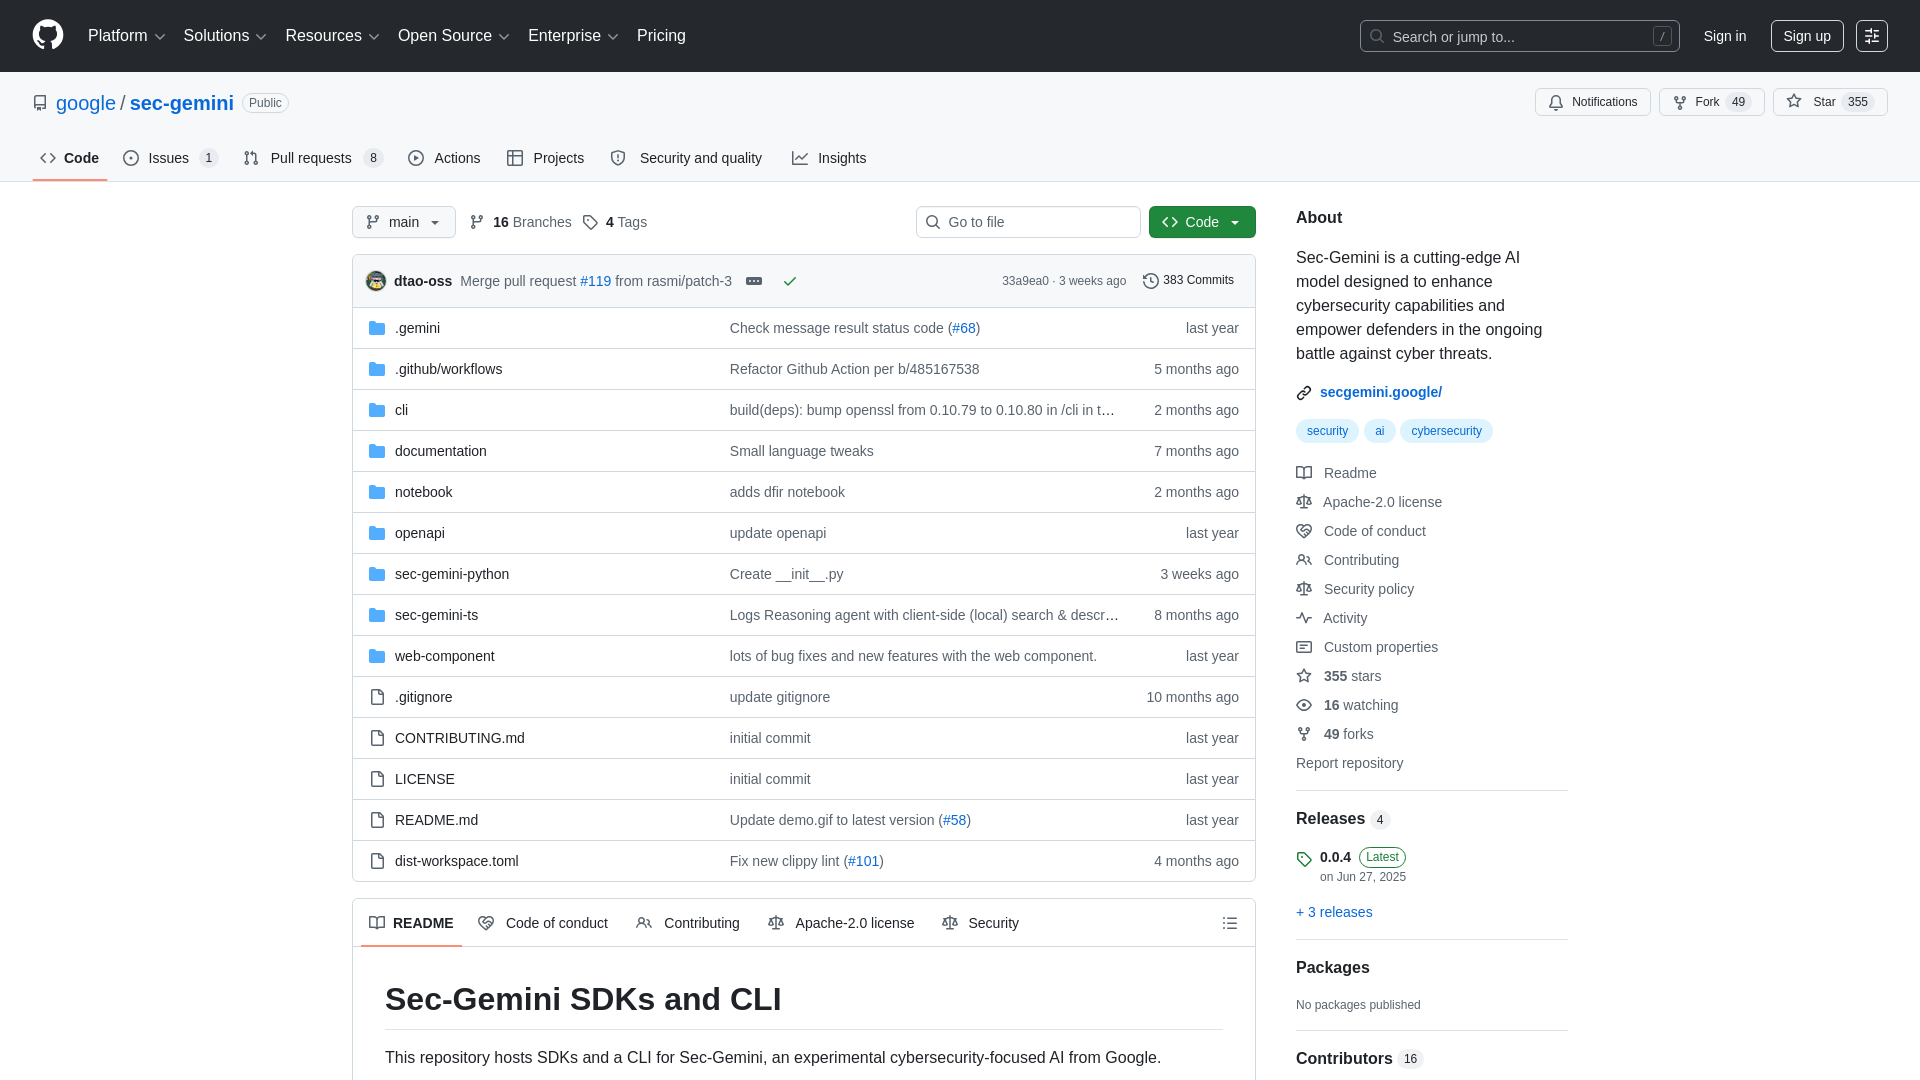Image resolution: width=1920 pixels, height=1080 pixels.
Task: Open the GitHub home logo
Action: click(x=48, y=35)
